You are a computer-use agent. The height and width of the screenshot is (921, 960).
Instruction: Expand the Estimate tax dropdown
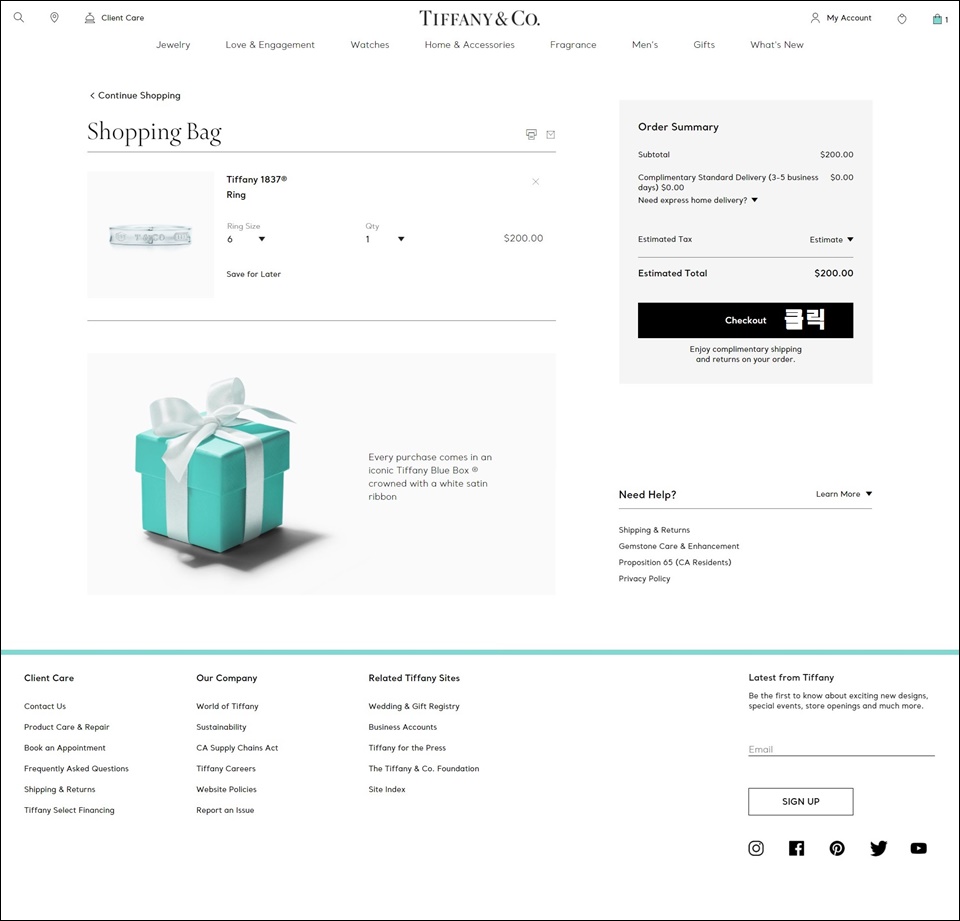pos(831,239)
